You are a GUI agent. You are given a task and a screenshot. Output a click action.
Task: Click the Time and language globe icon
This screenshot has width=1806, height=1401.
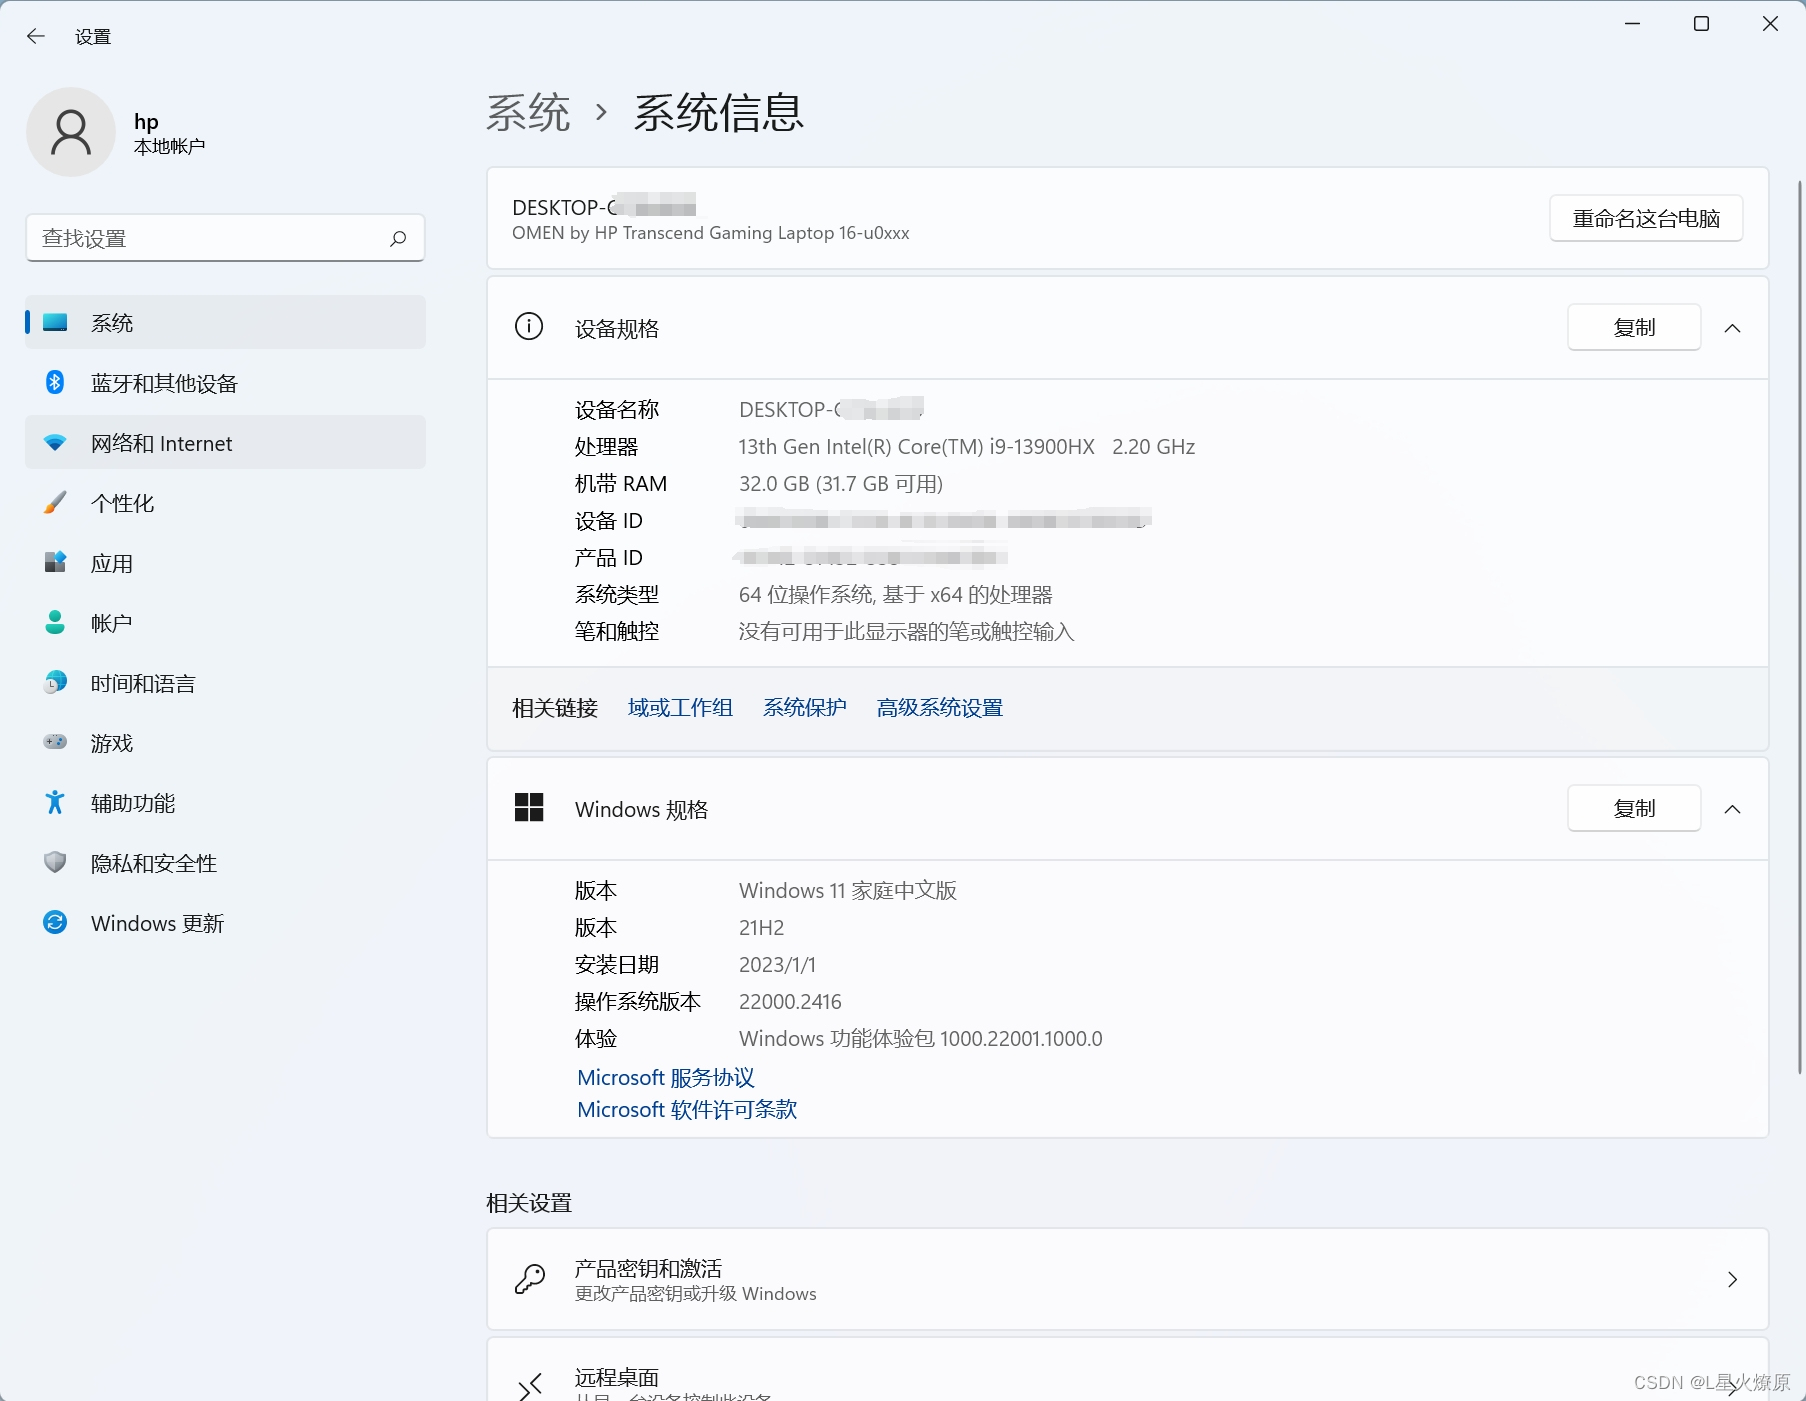pos(55,682)
